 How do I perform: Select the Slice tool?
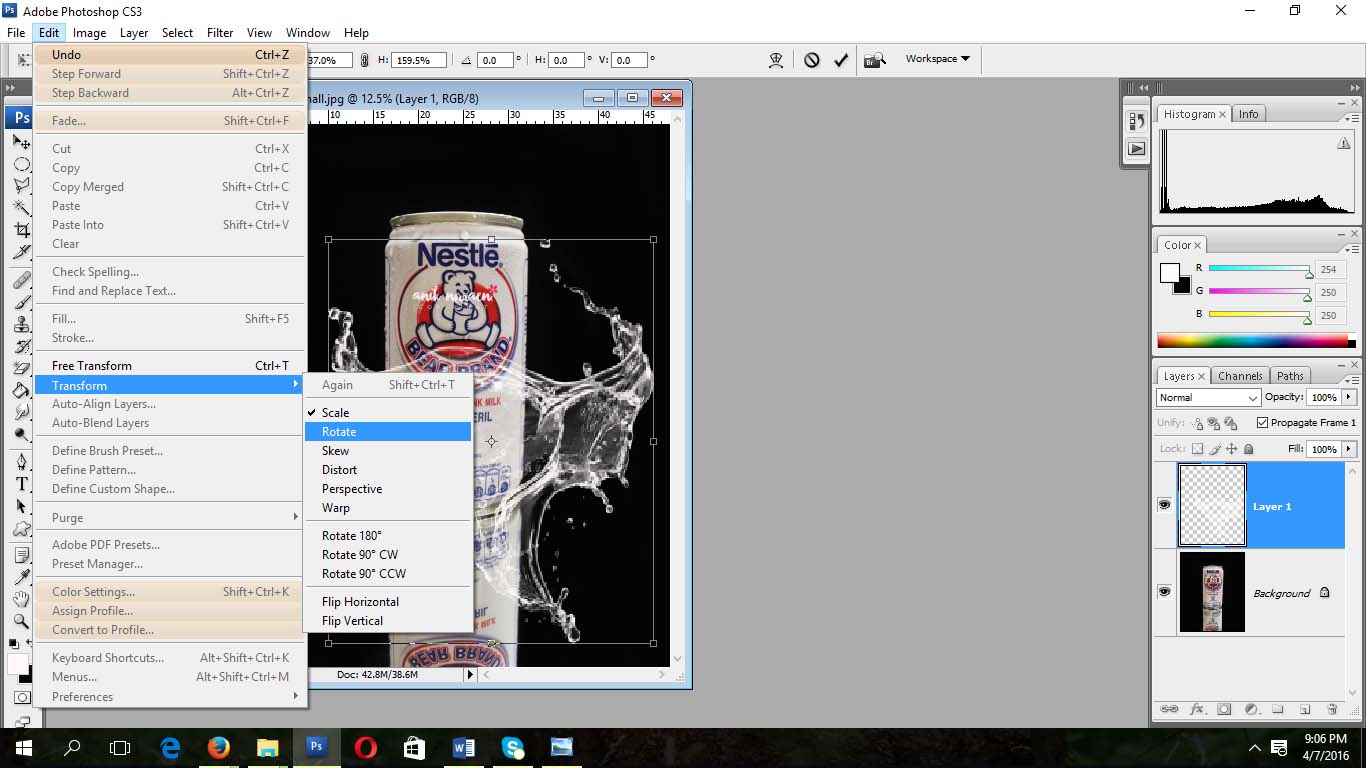click(x=21, y=252)
